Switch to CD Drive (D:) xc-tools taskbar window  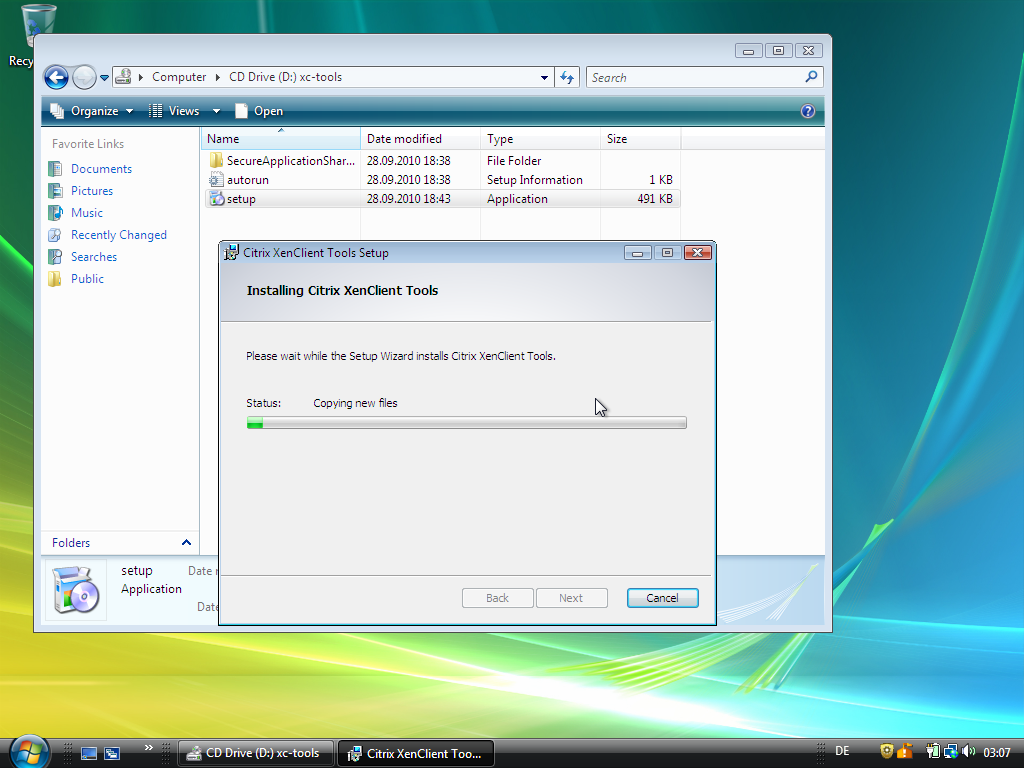click(256, 753)
